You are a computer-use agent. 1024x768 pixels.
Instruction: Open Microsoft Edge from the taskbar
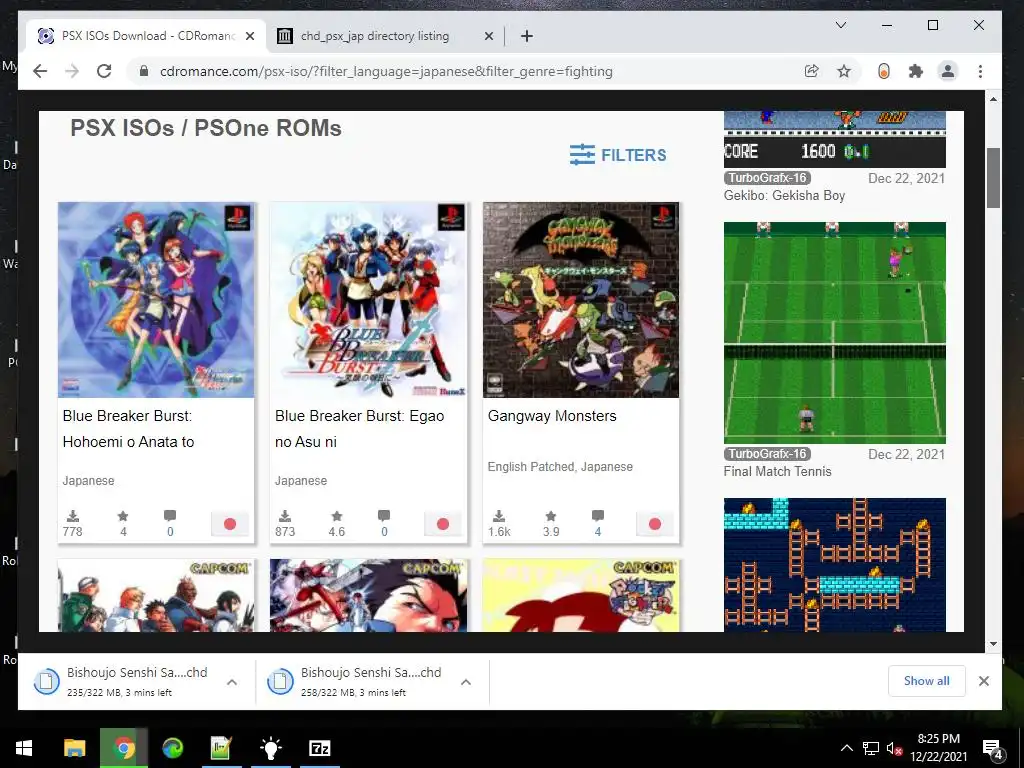click(x=172, y=748)
